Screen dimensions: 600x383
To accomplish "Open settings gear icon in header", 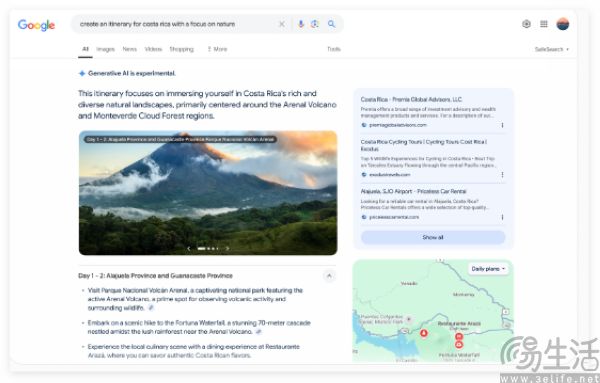I will (x=526, y=24).
